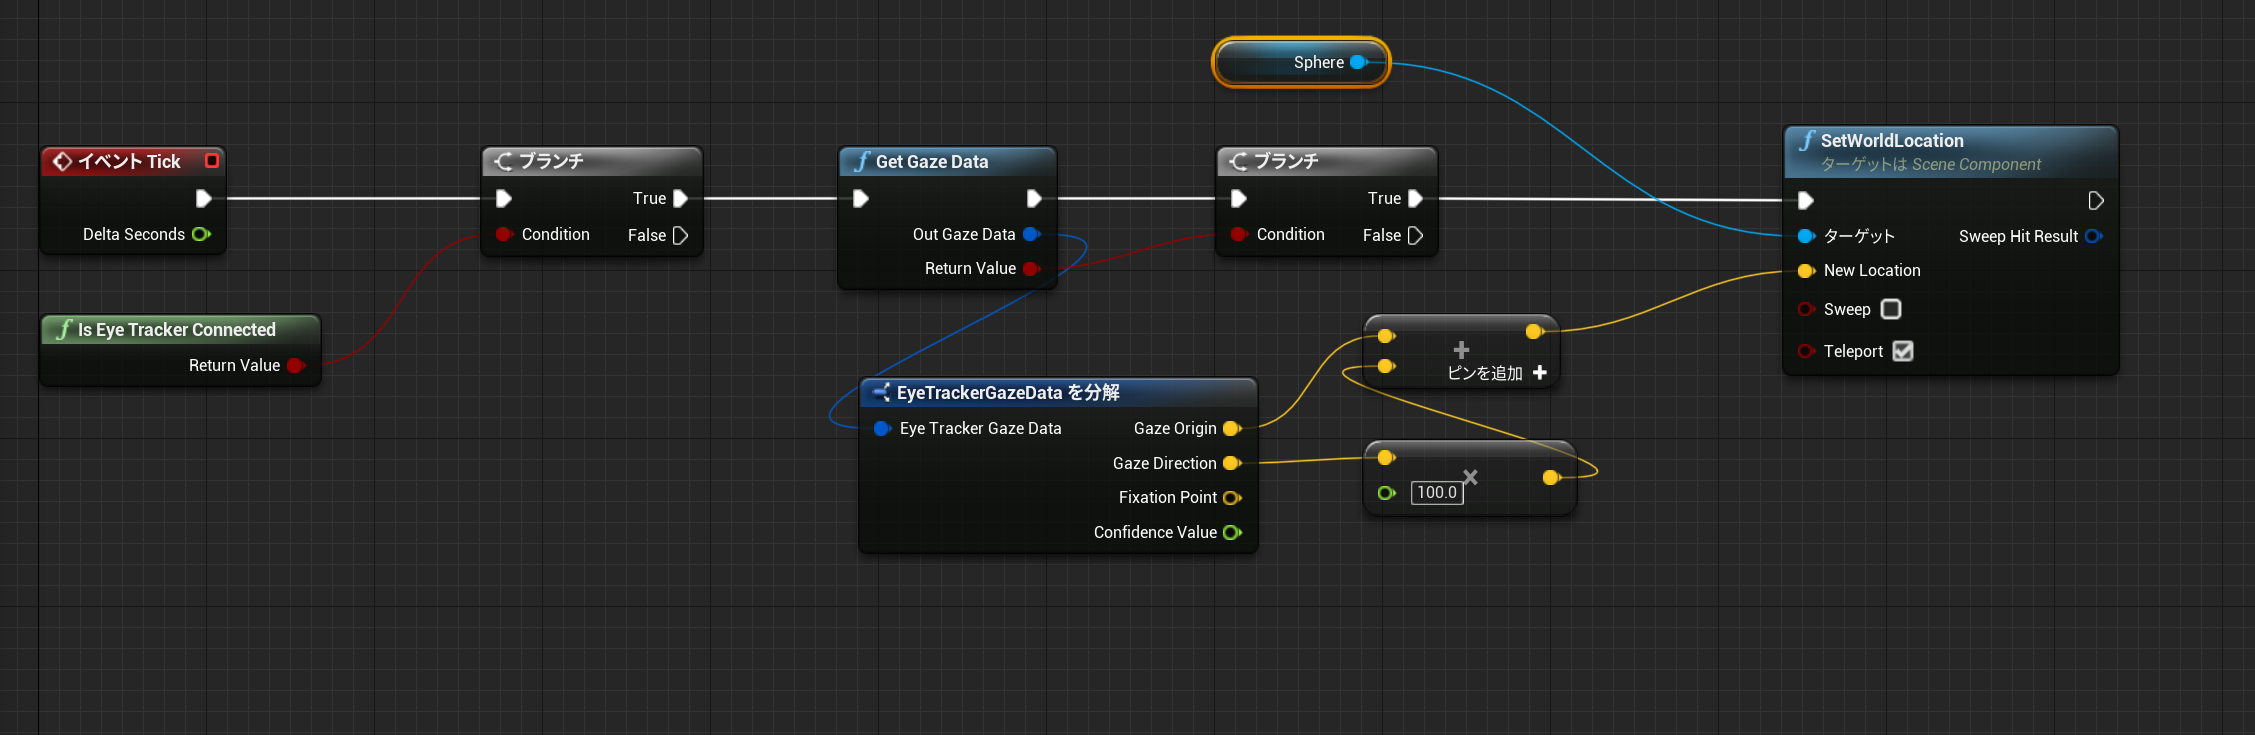Viewport: 2255px width, 735px height.
Task: Click the 100.0 value field on multiply node
Action: click(1437, 492)
